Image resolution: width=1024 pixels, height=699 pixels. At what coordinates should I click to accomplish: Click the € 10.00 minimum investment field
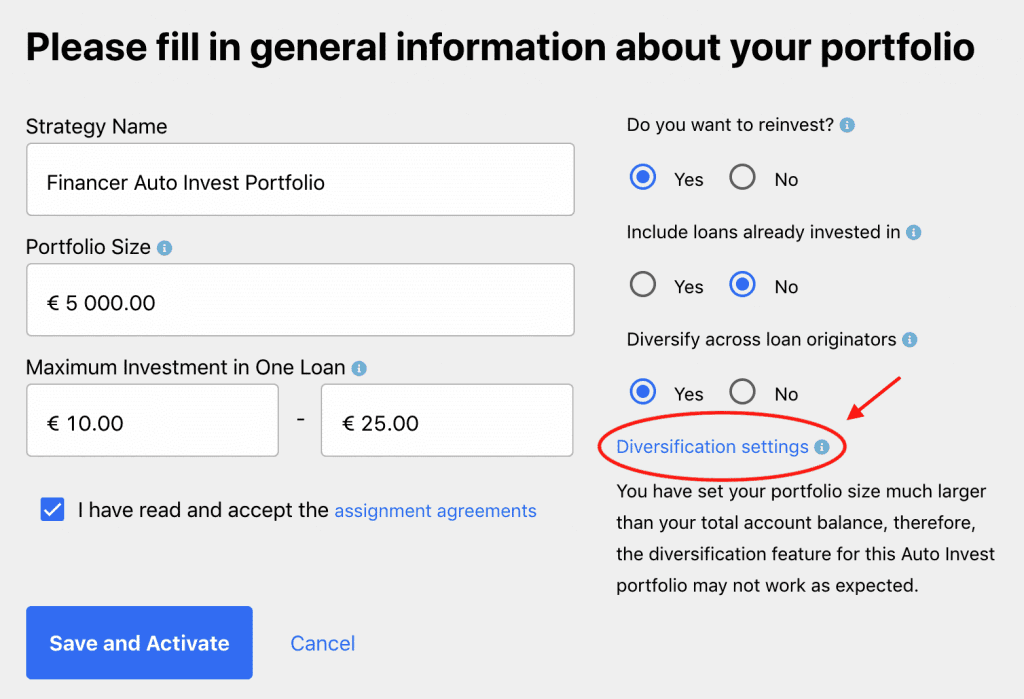(152, 421)
